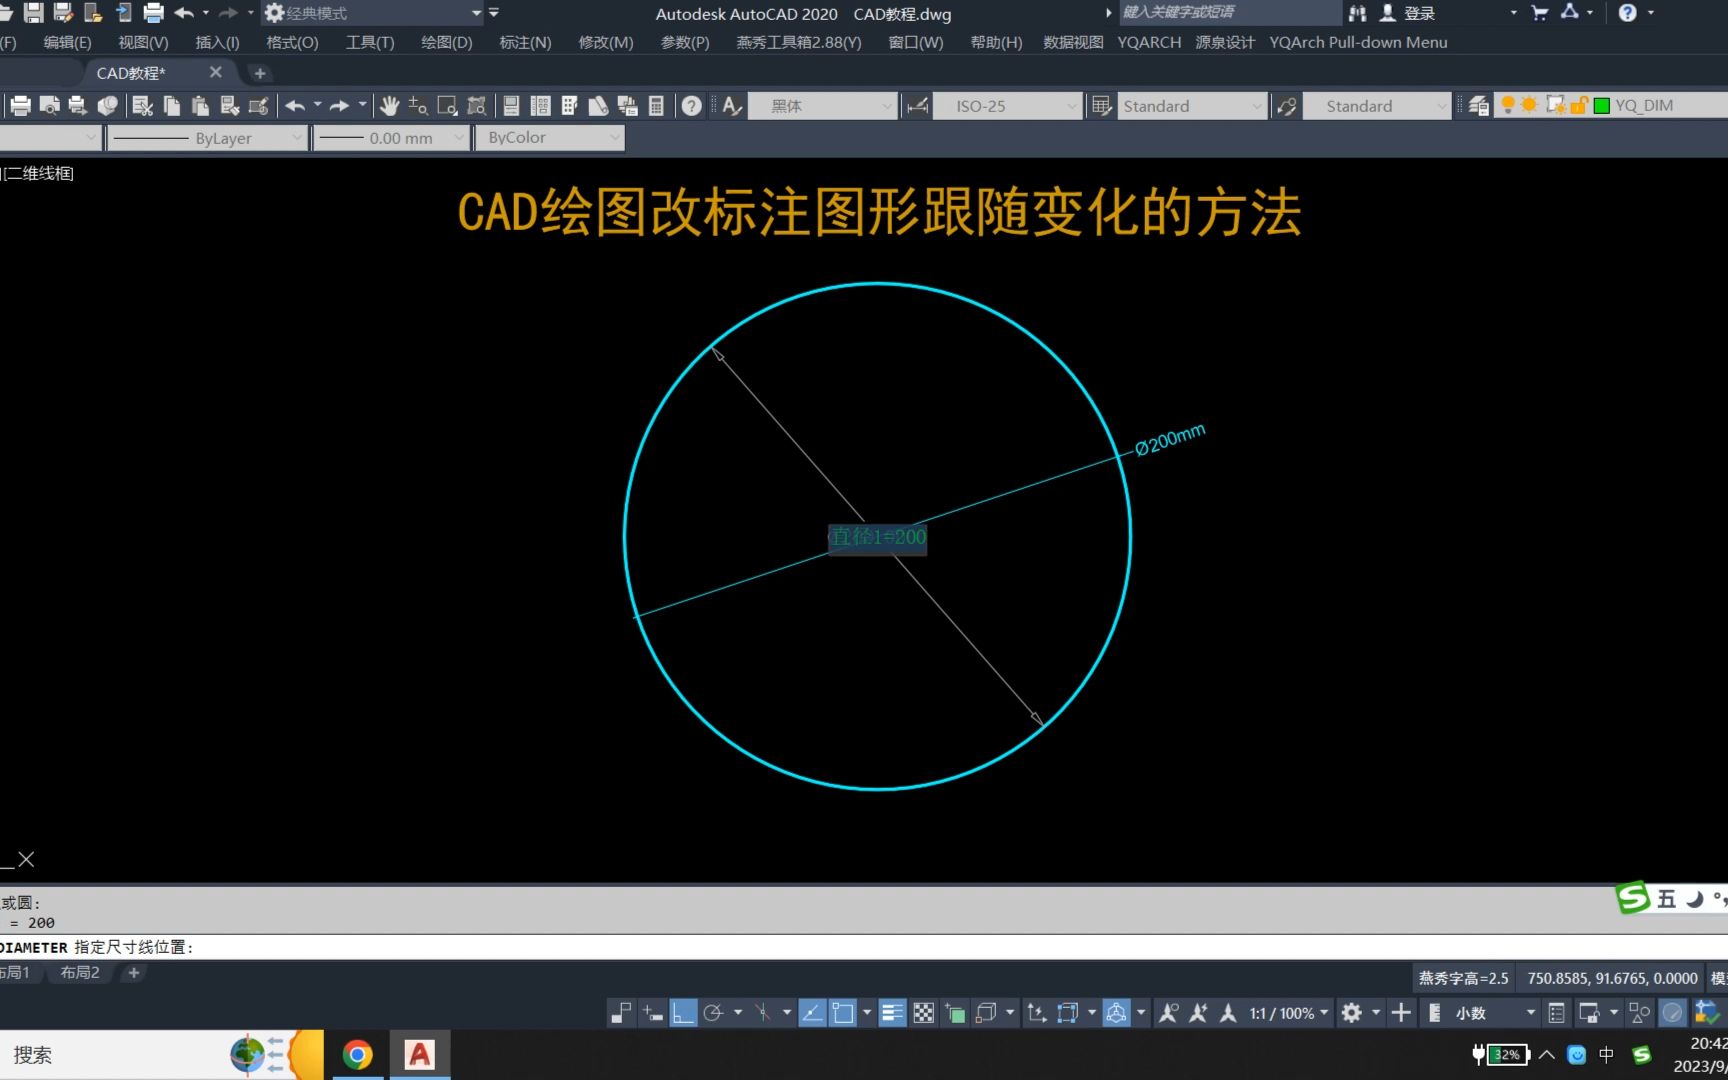Click the workspace switching gear in the status bar
Viewport: 1728px width, 1080px height.
(x=1351, y=1013)
